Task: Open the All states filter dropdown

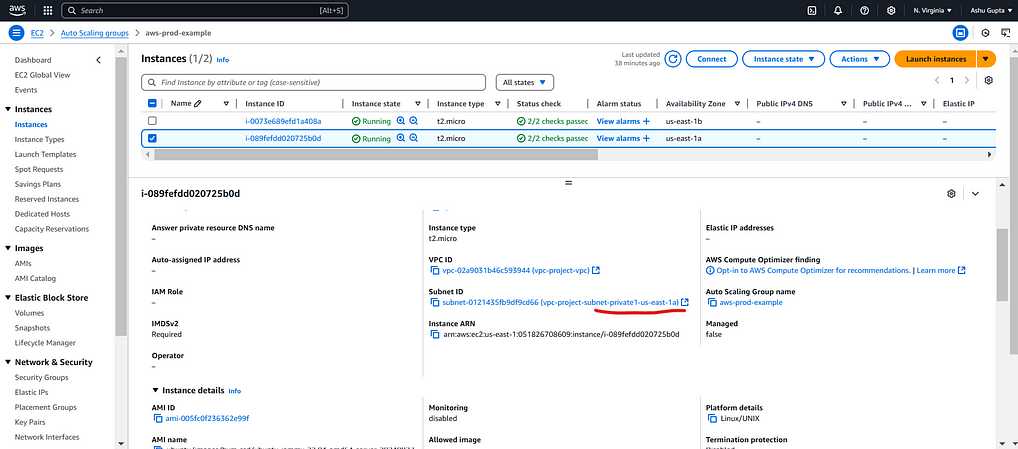Action: (525, 82)
